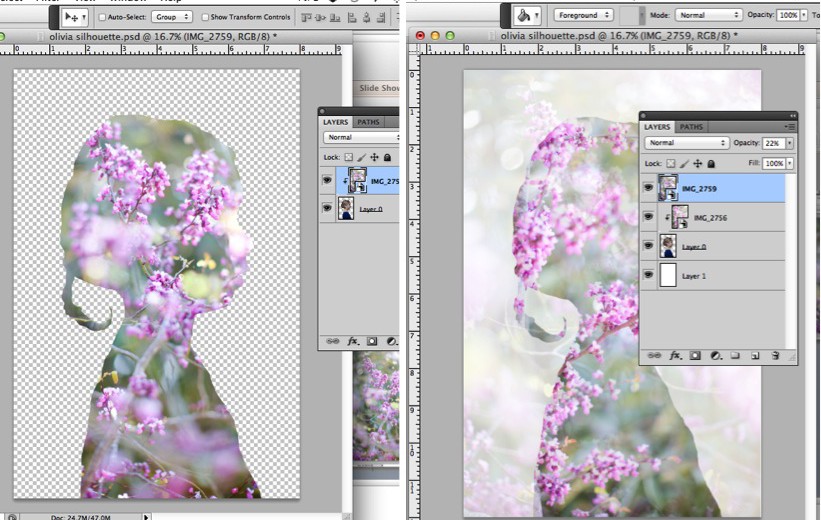This screenshot has height=520, width=821.
Task: Click Align Horizontal Centers icon
Action: click(367, 18)
